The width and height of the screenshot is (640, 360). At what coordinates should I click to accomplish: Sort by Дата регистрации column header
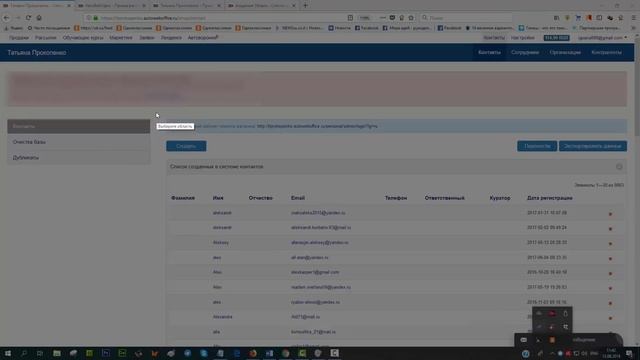(549, 198)
